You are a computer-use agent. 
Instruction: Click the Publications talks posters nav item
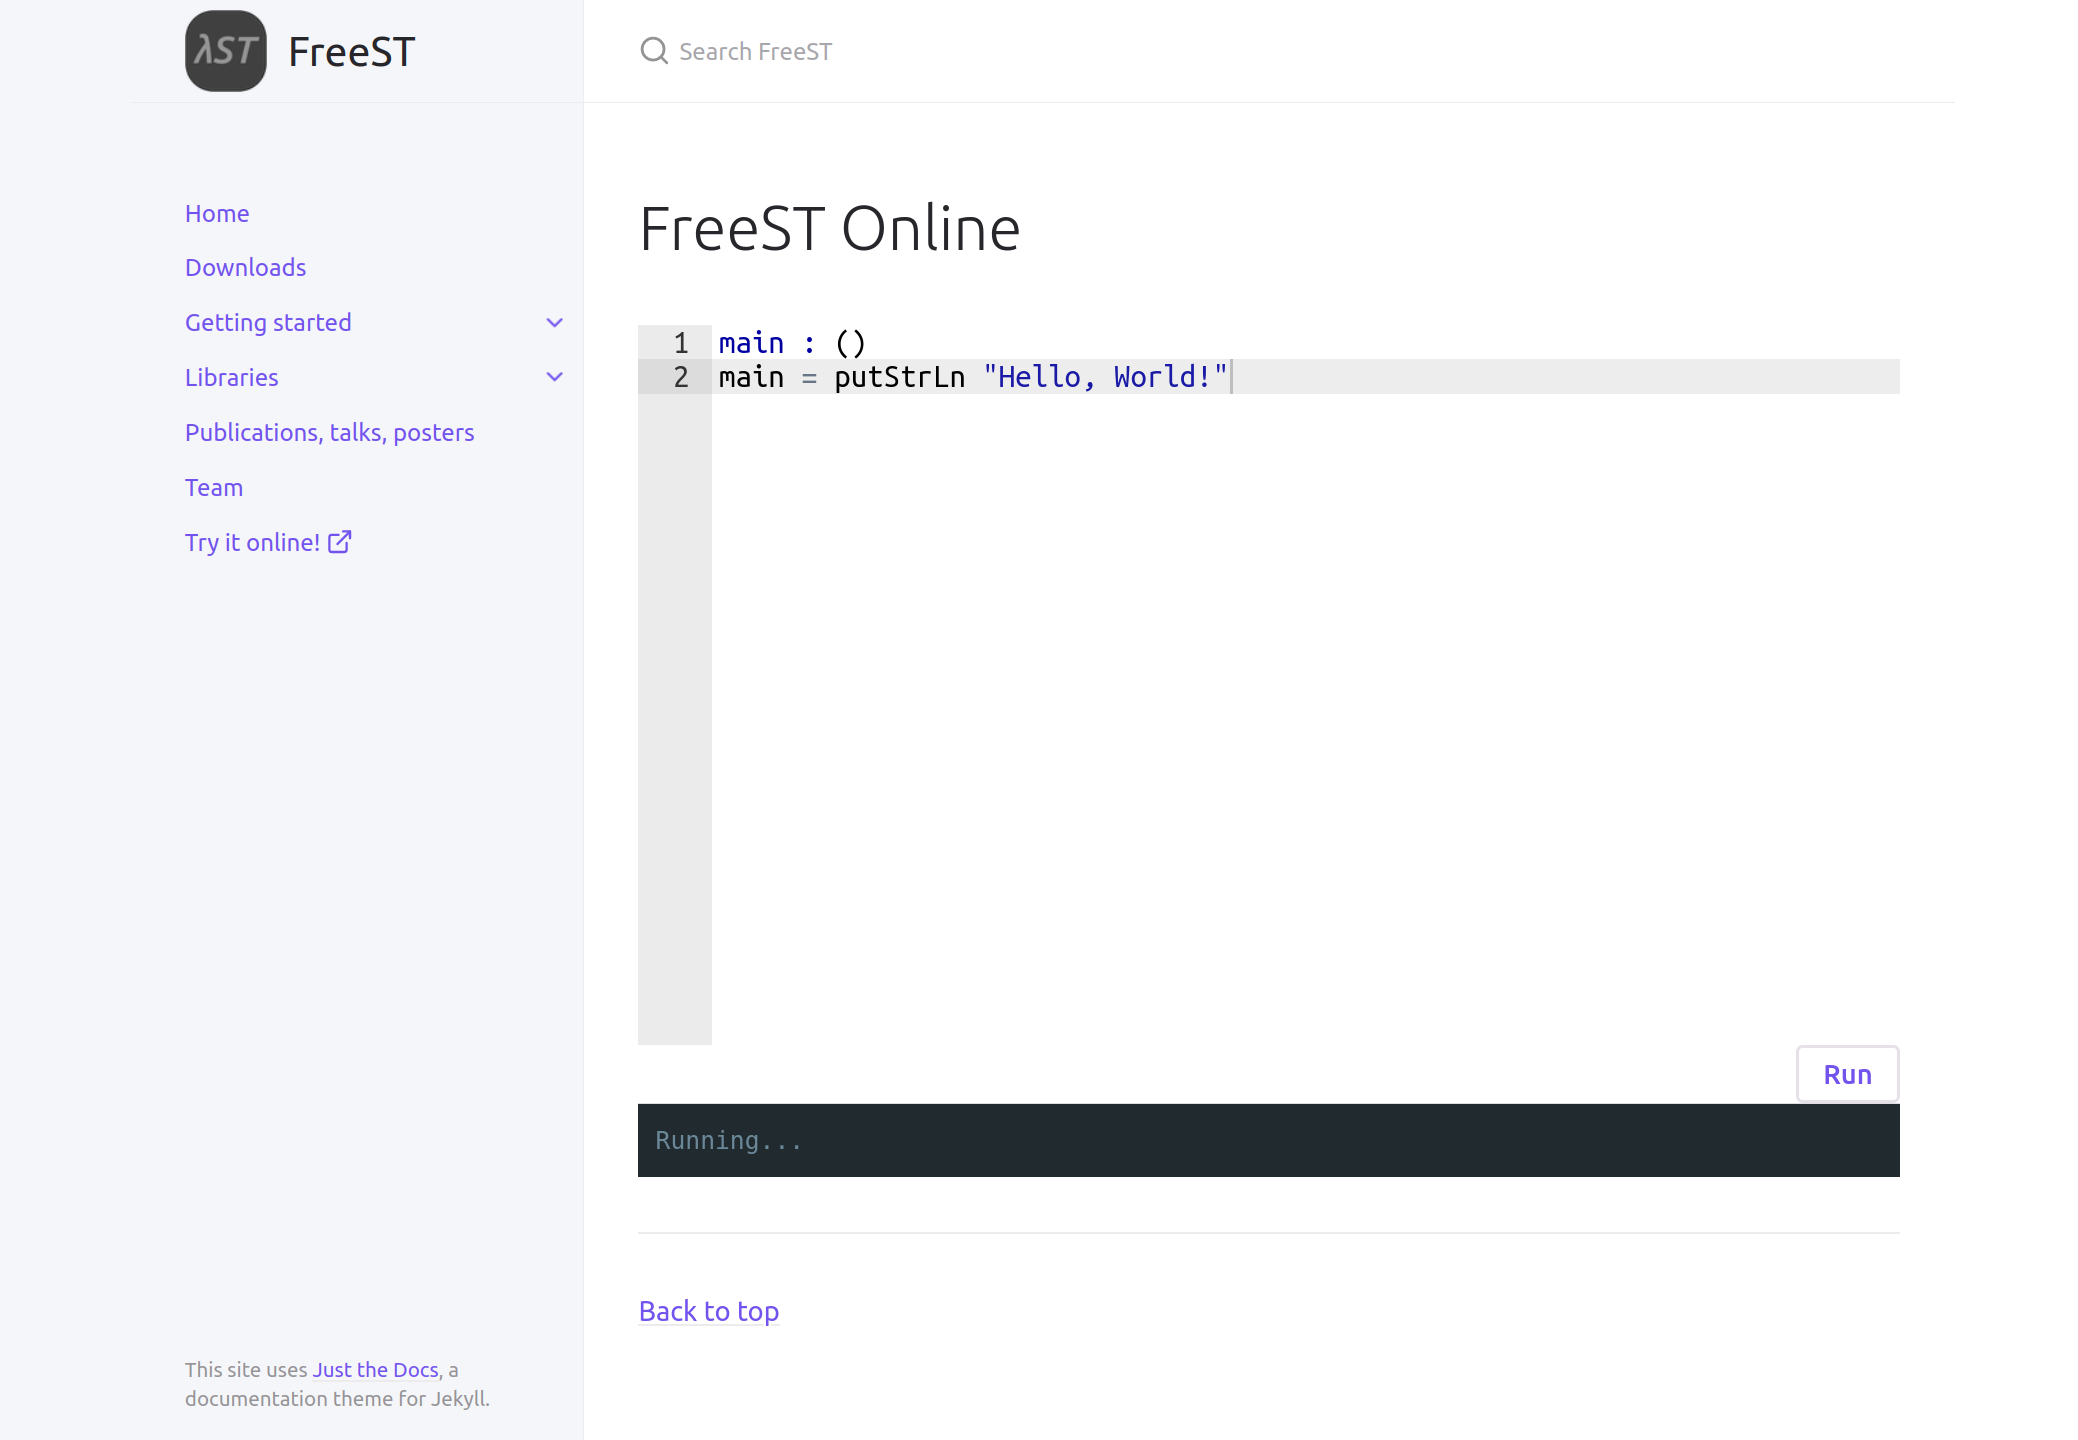point(330,433)
